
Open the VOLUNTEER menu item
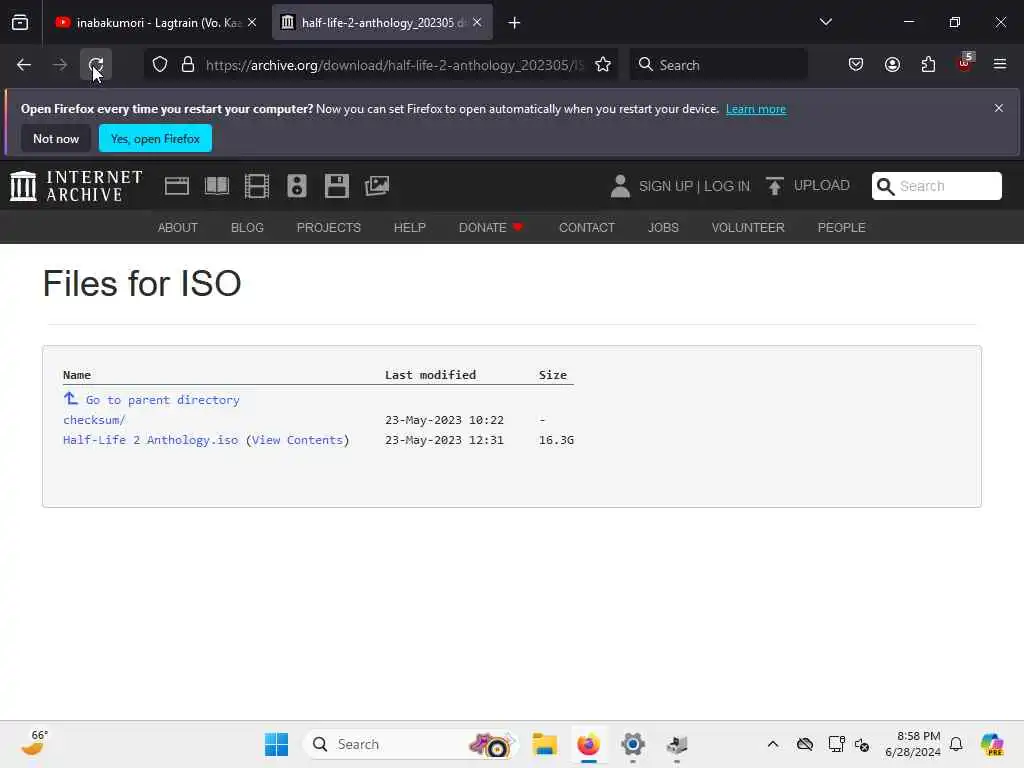pyautogui.click(x=748, y=227)
